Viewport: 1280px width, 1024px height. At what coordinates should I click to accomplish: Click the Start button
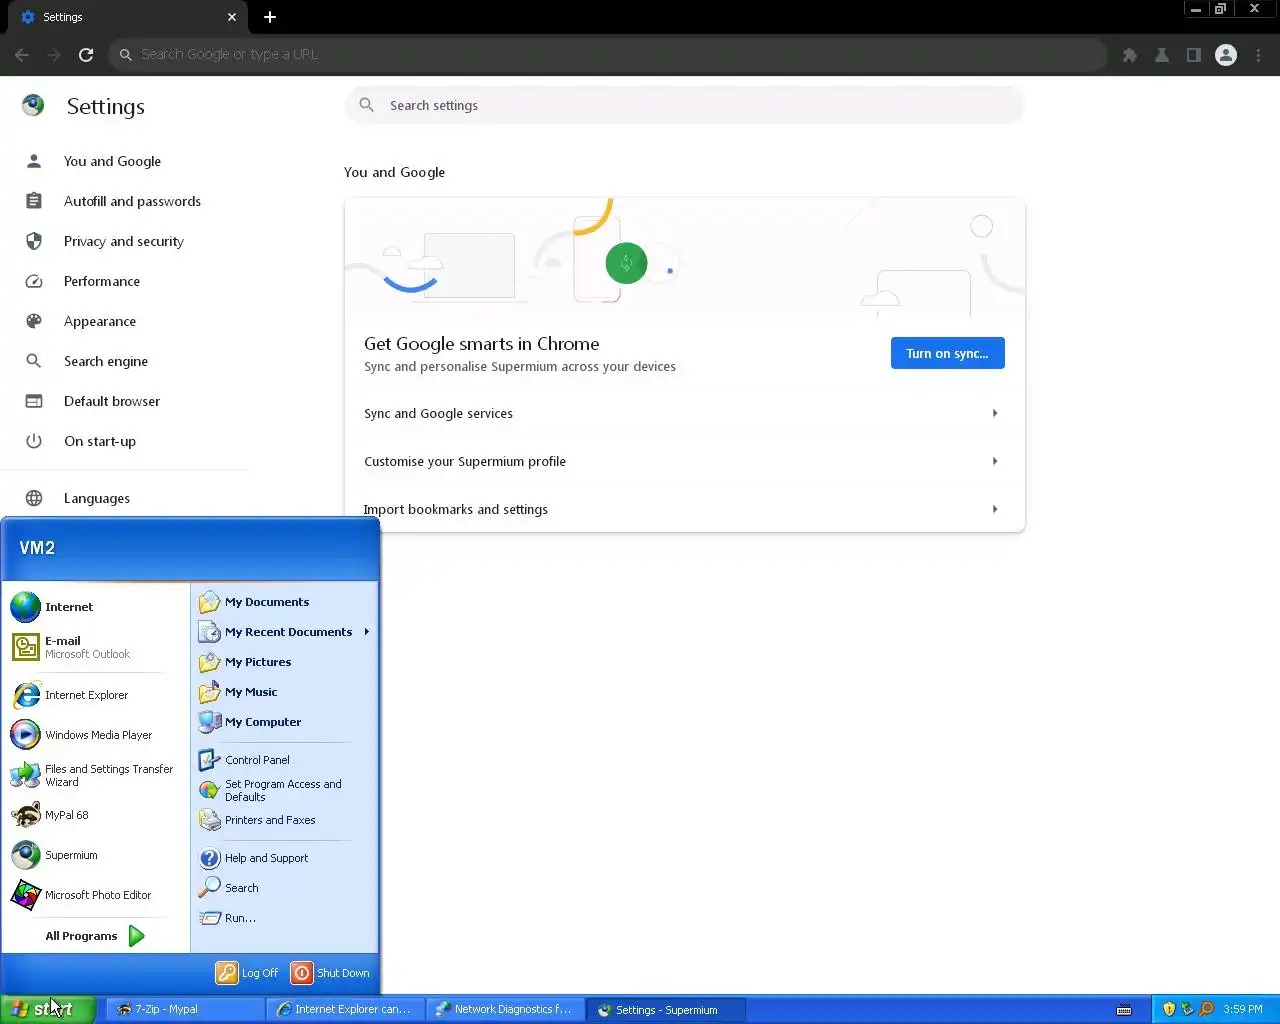pyautogui.click(x=48, y=1009)
